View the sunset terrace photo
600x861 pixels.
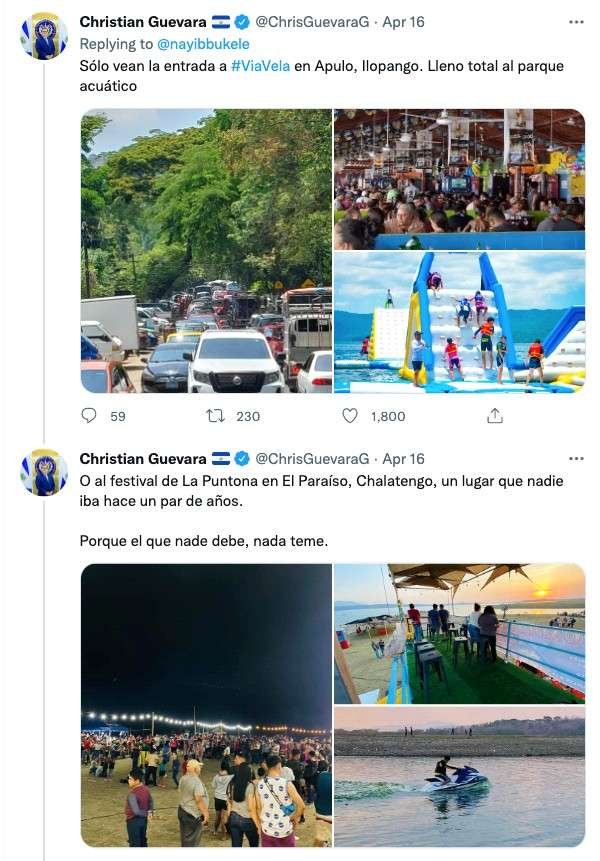pos(459,633)
